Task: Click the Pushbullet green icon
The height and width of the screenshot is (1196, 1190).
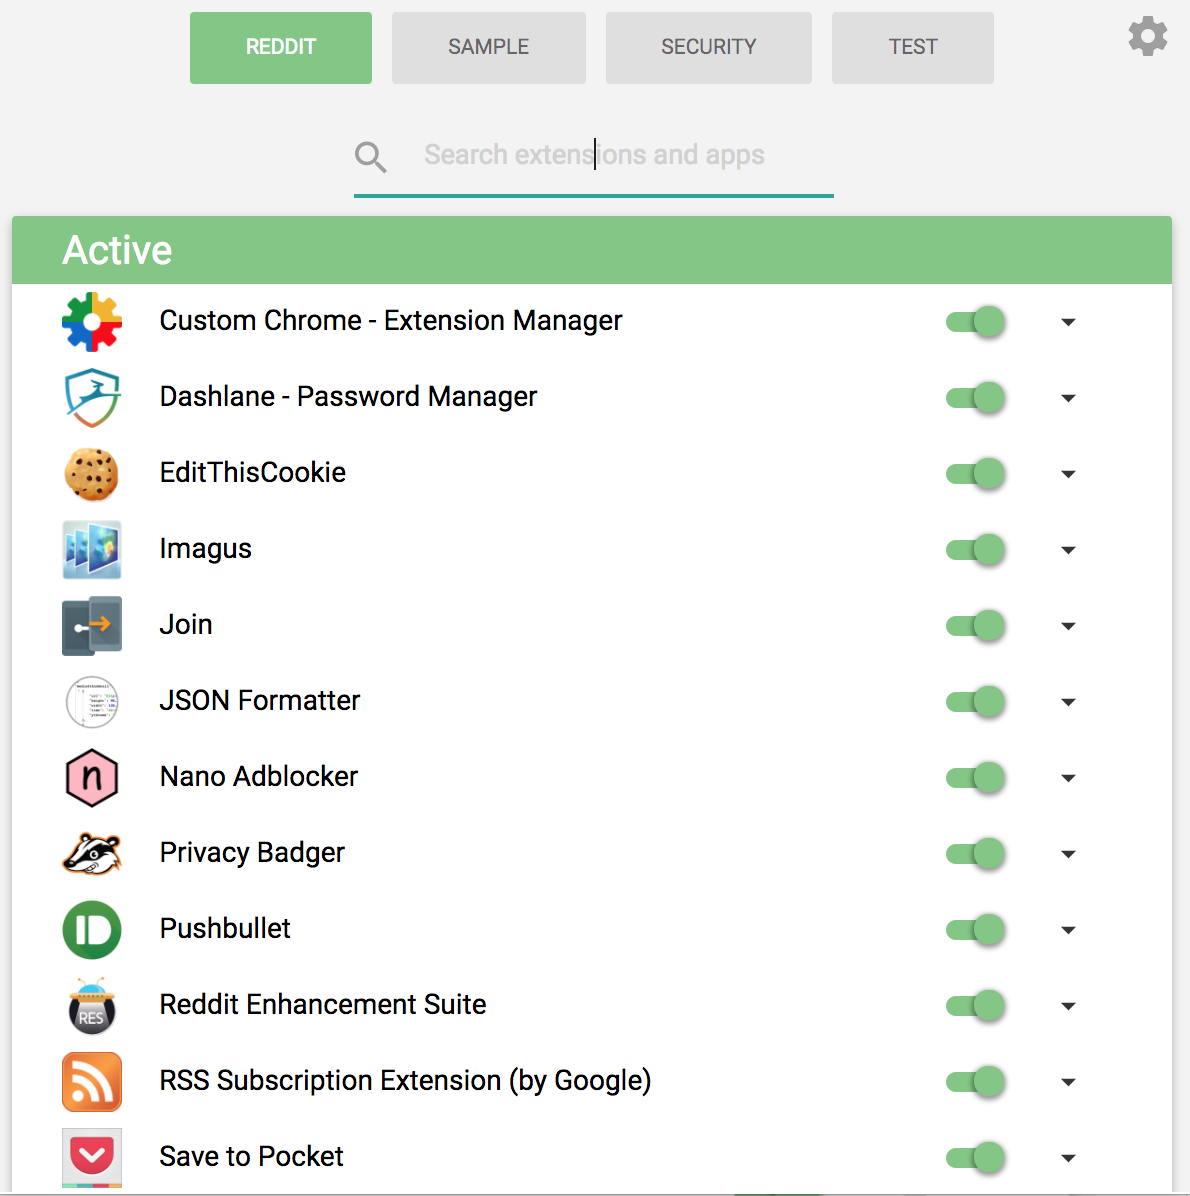Action: [92, 930]
